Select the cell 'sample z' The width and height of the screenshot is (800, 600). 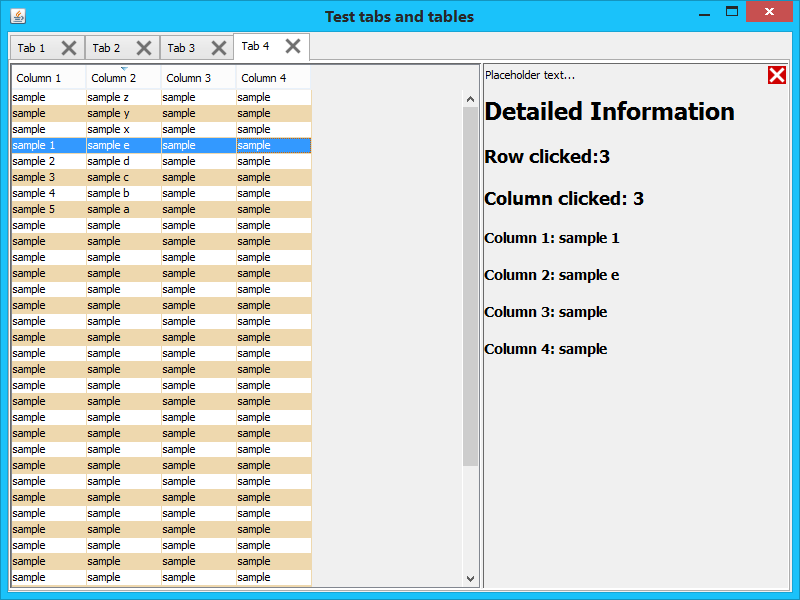(124, 97)
